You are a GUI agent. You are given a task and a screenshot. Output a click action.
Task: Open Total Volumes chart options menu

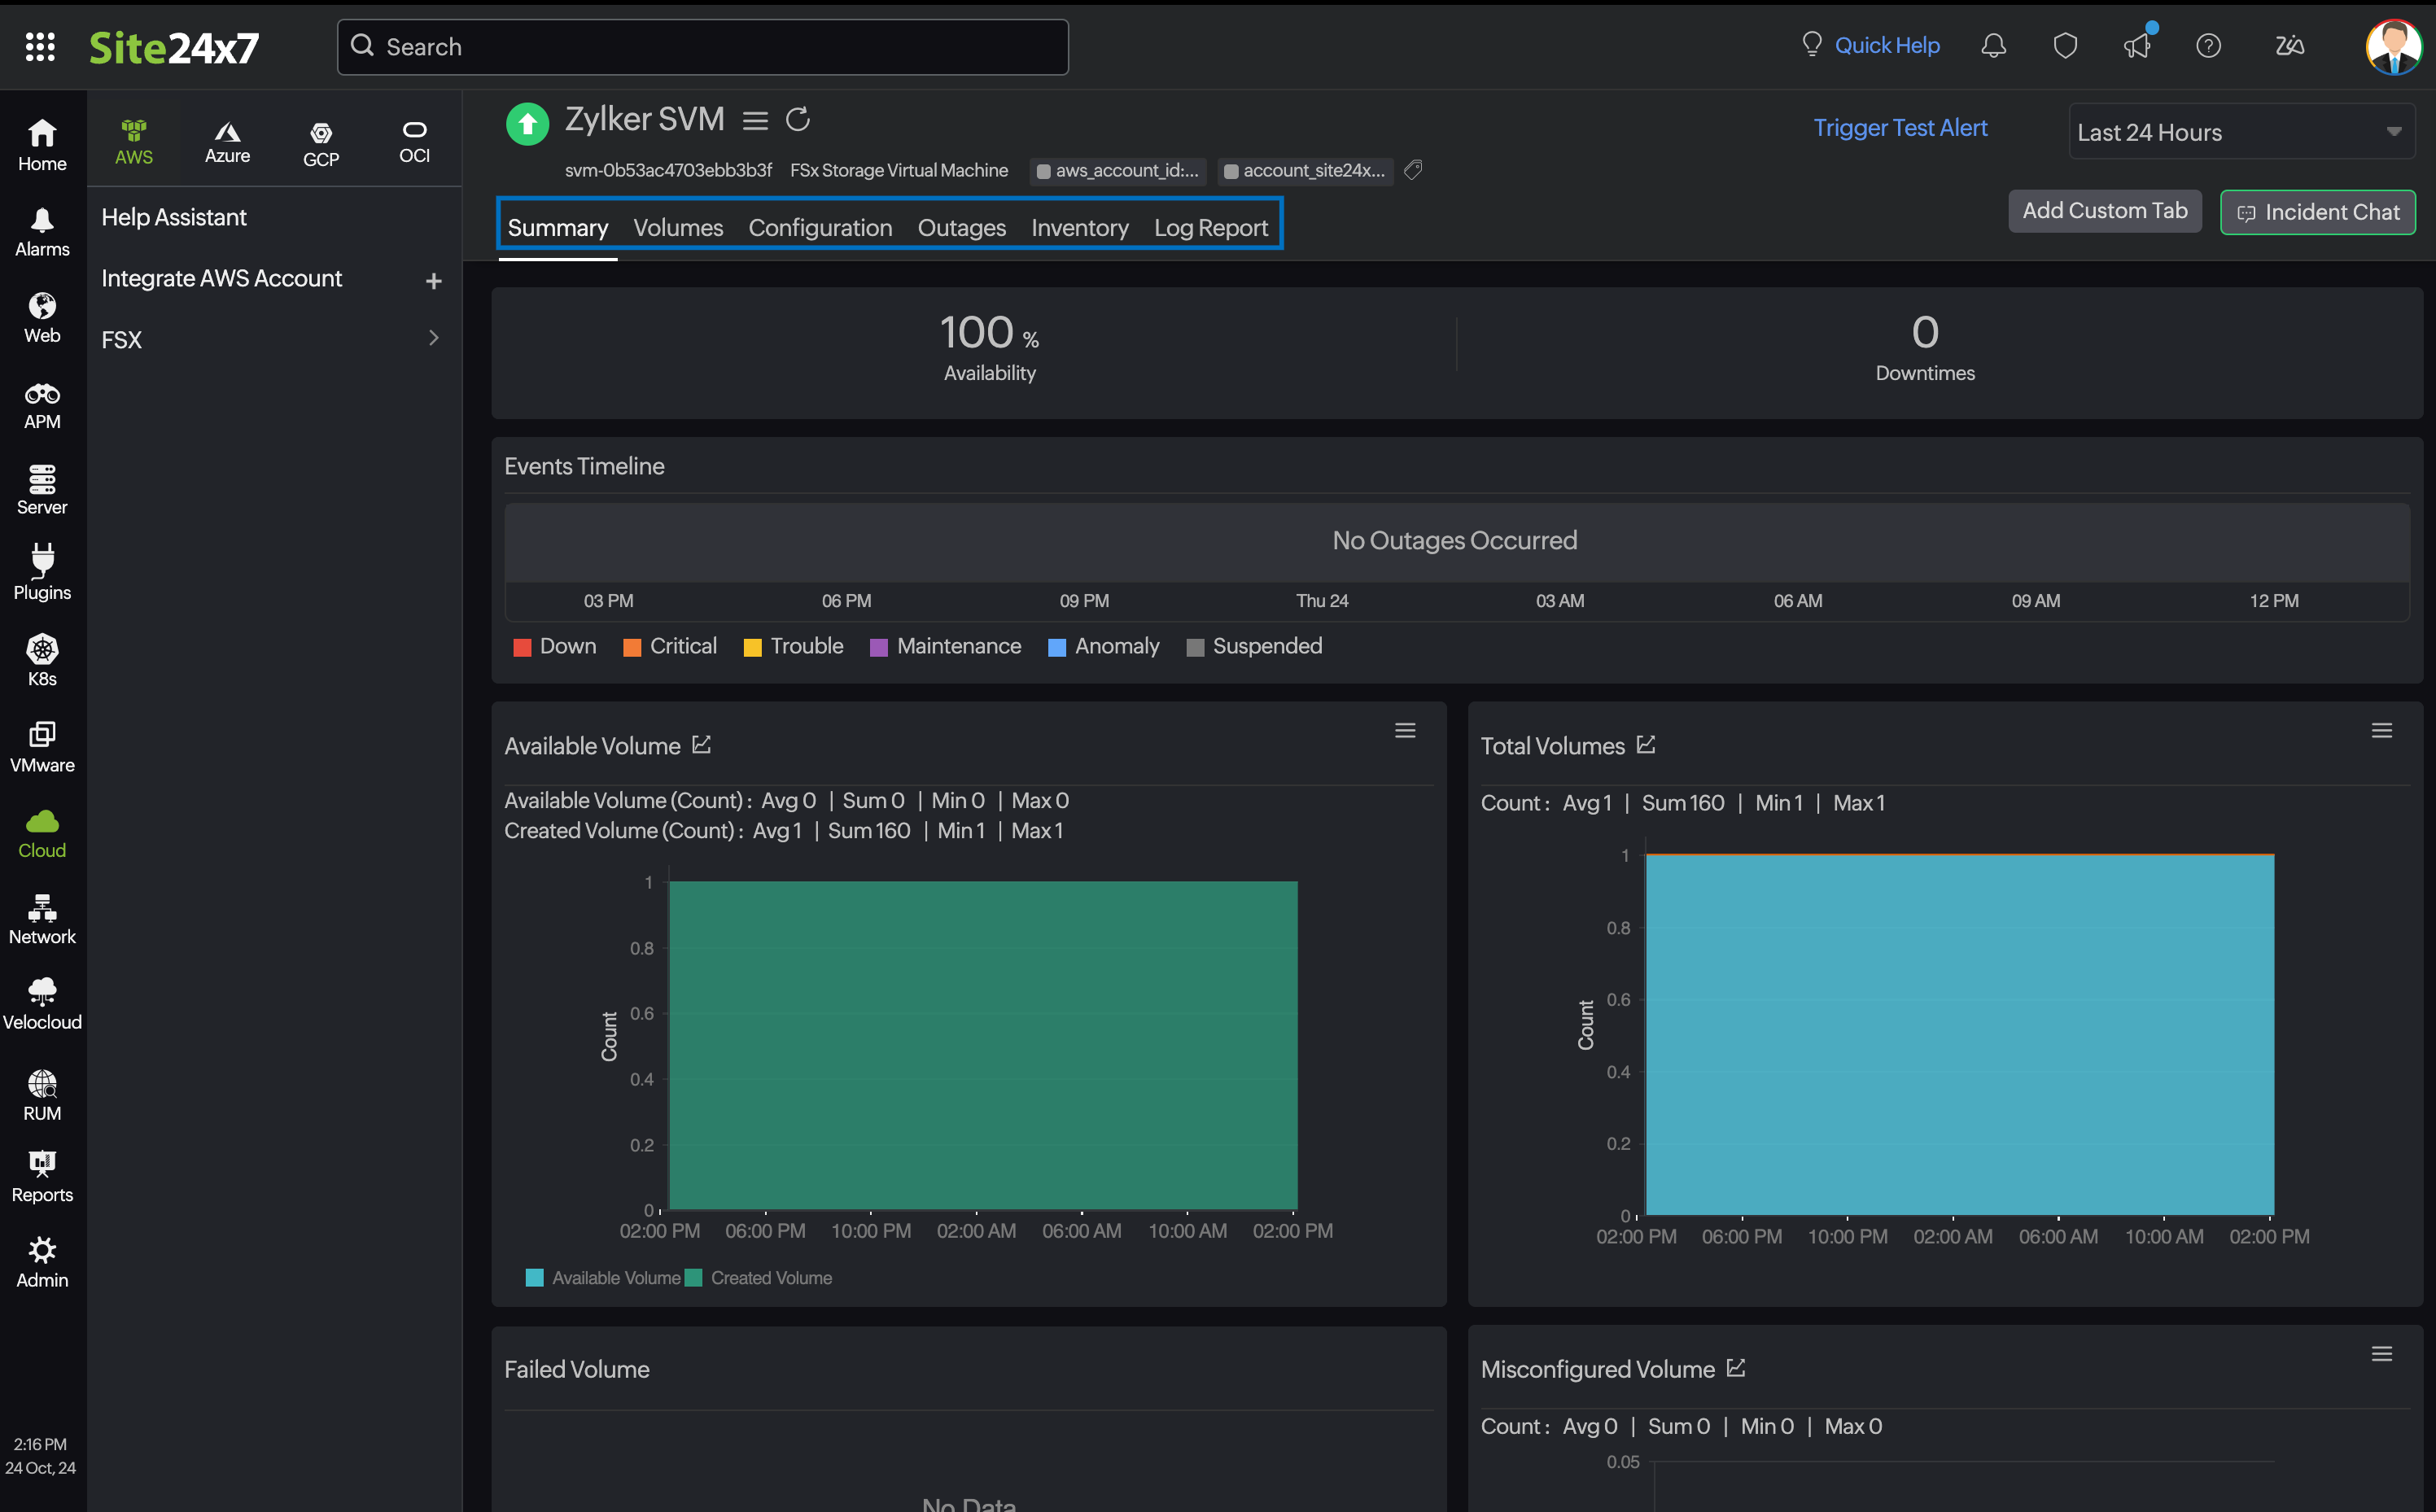tap(2381, 731)
